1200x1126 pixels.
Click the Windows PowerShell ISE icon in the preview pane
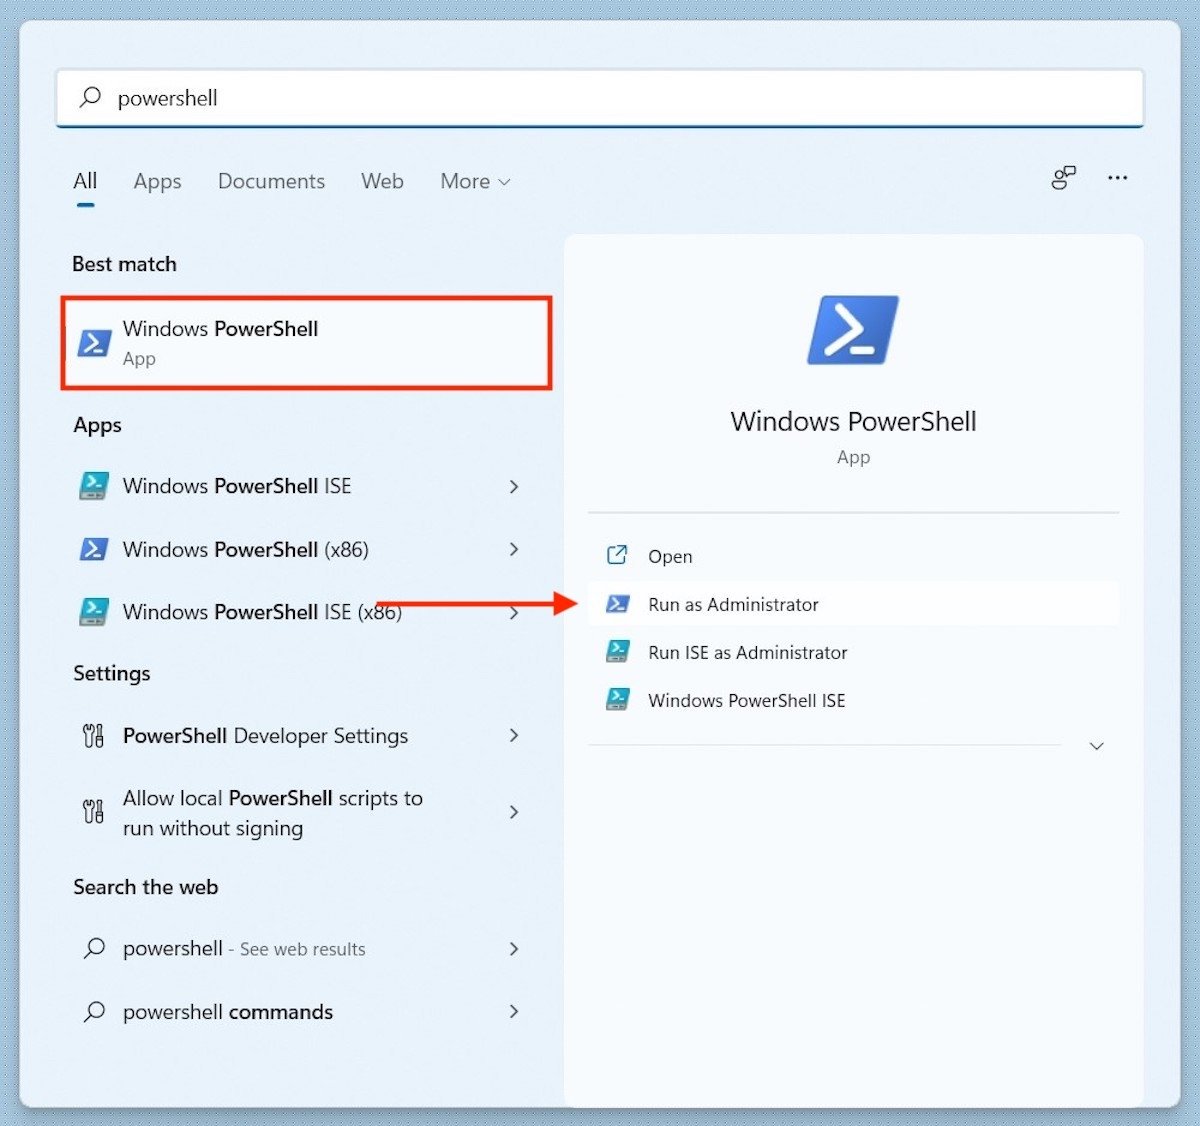pos(618,699)
